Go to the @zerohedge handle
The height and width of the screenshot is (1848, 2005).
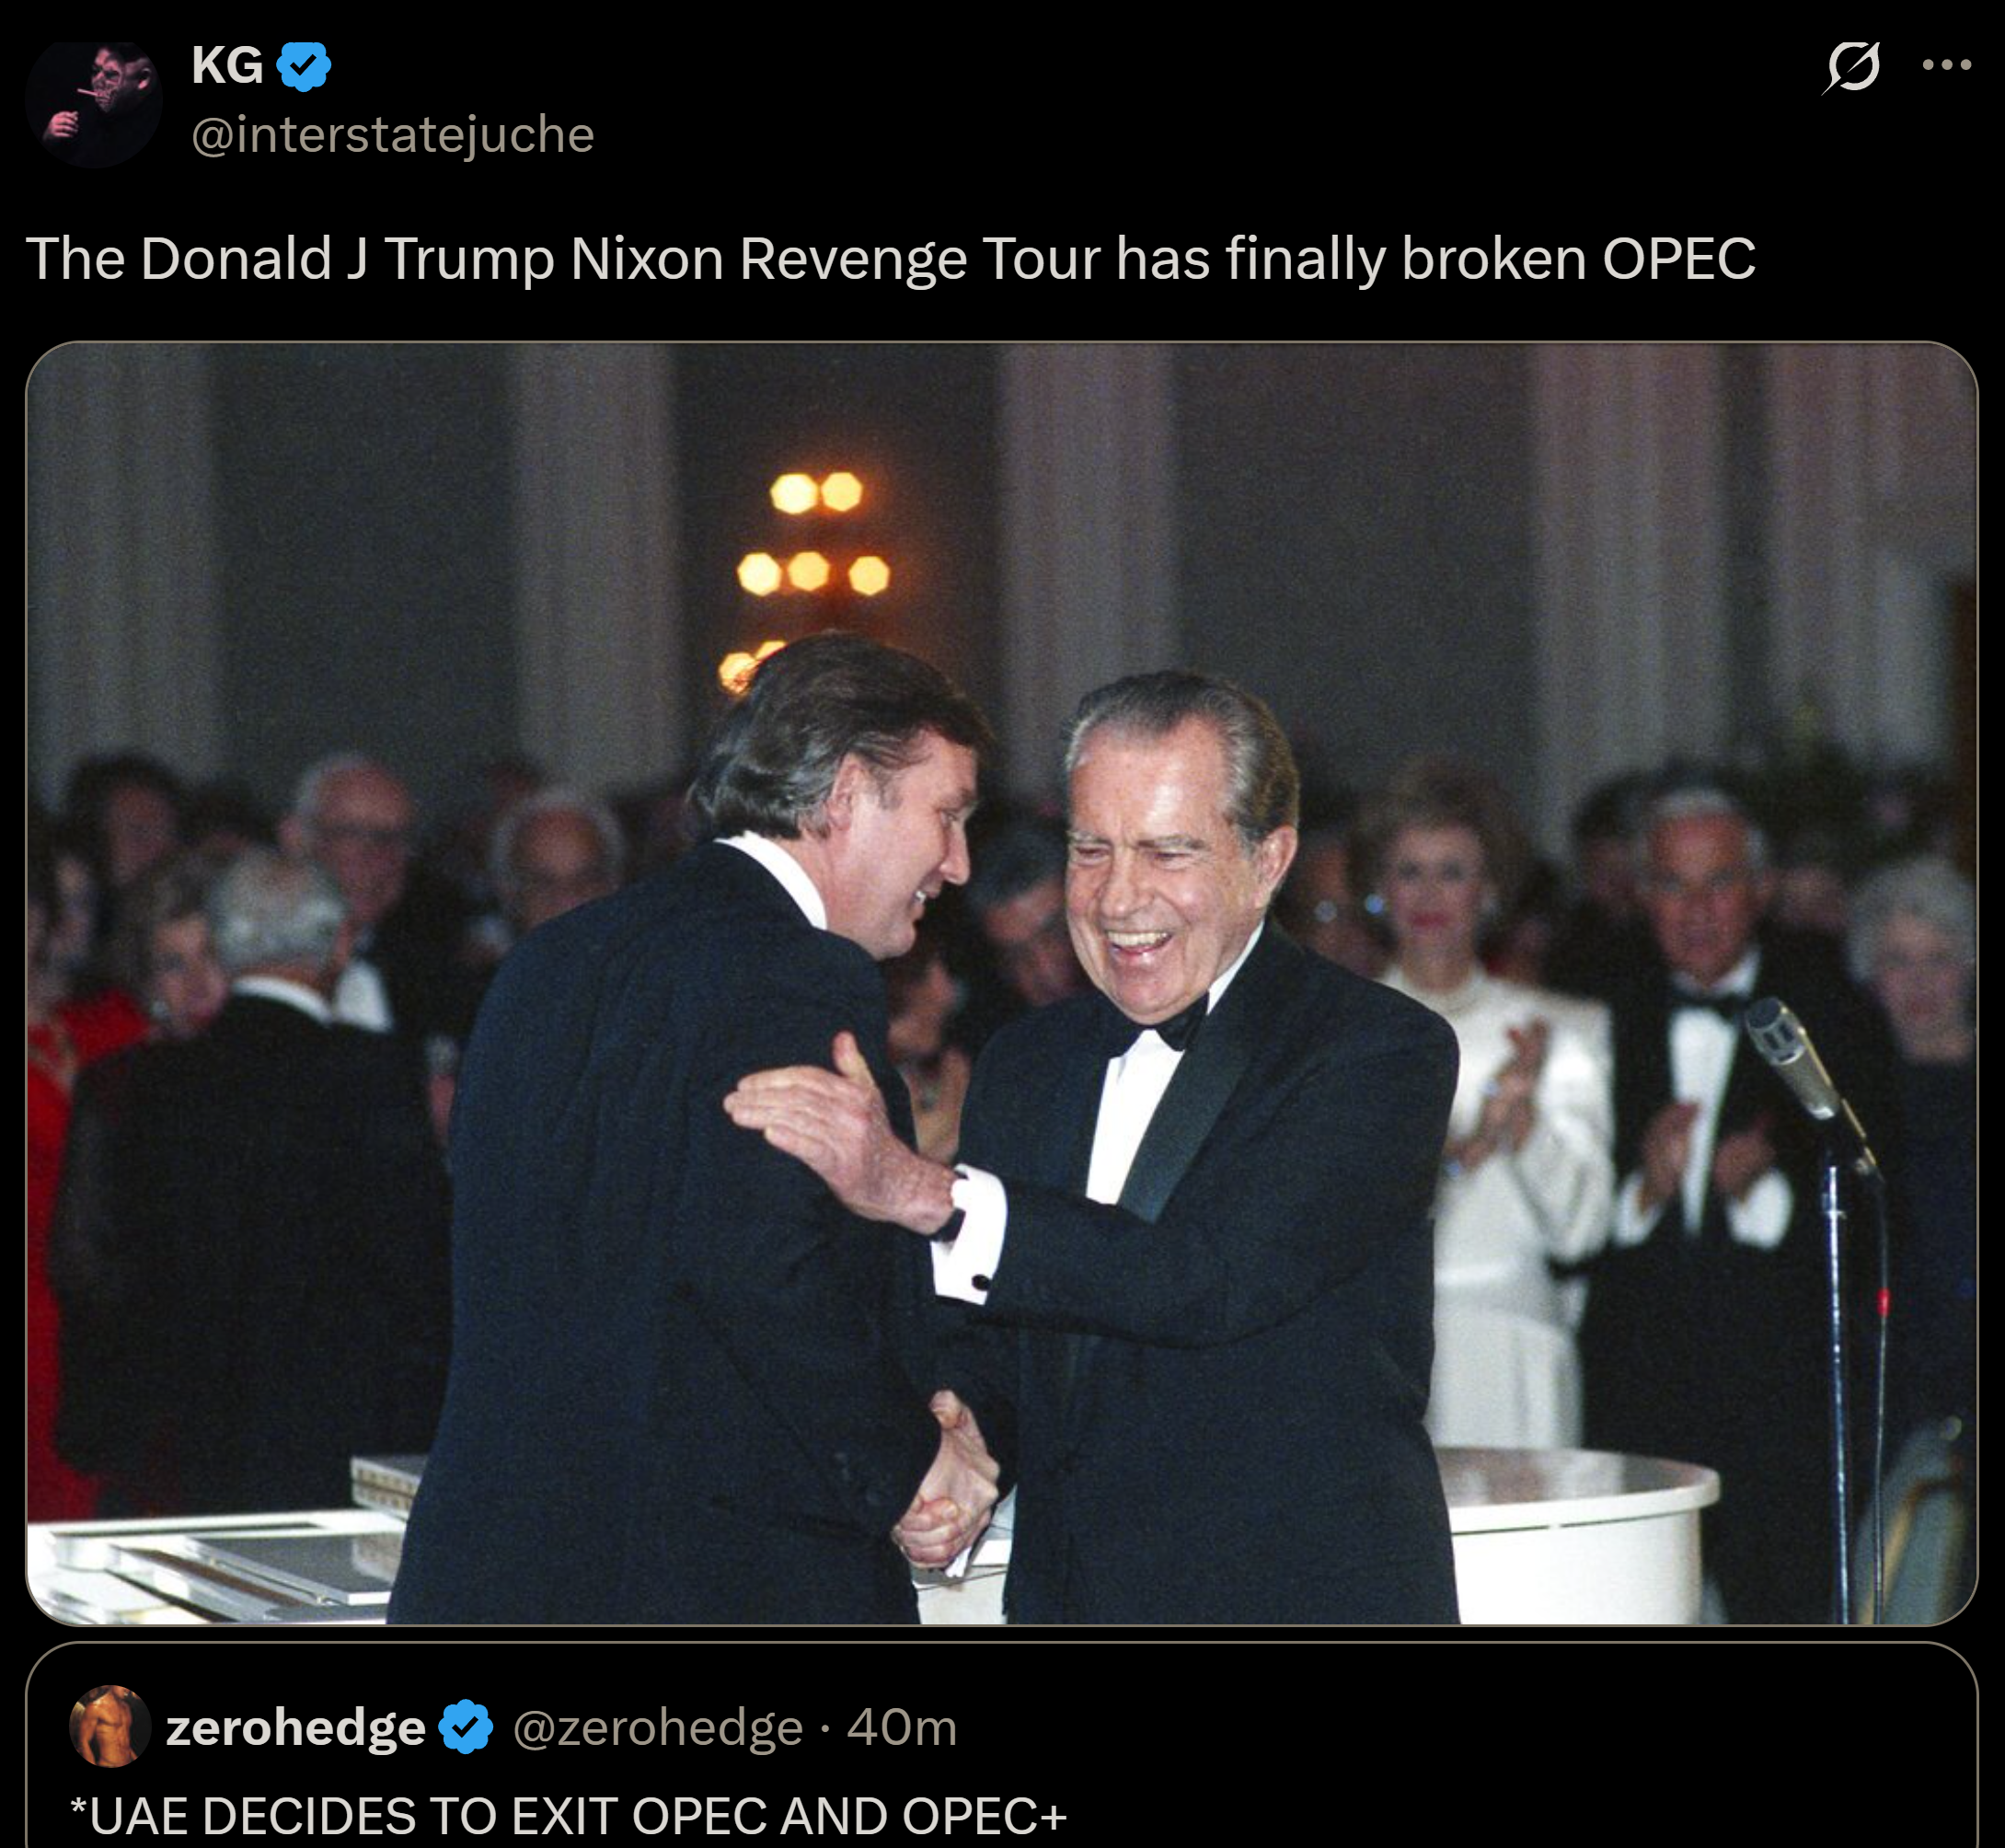pos(658,1727)
